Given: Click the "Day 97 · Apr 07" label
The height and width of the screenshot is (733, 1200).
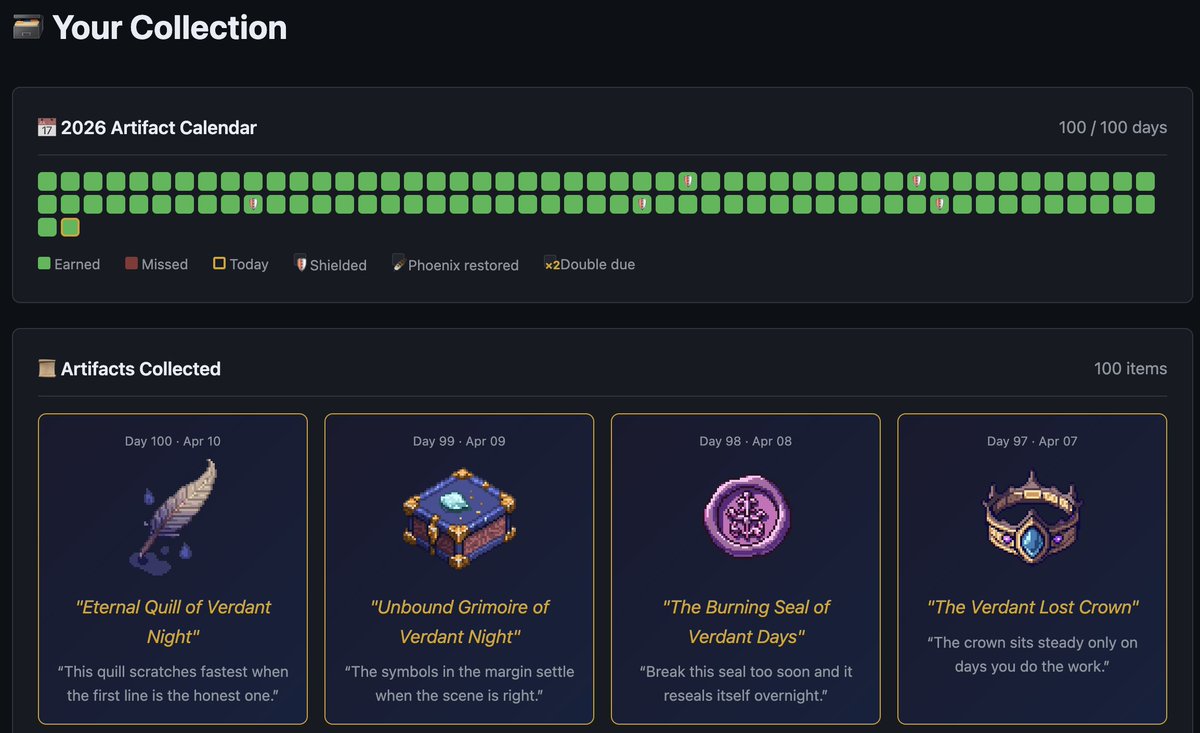Looking at the screenshot, I should pos(1032,441).
